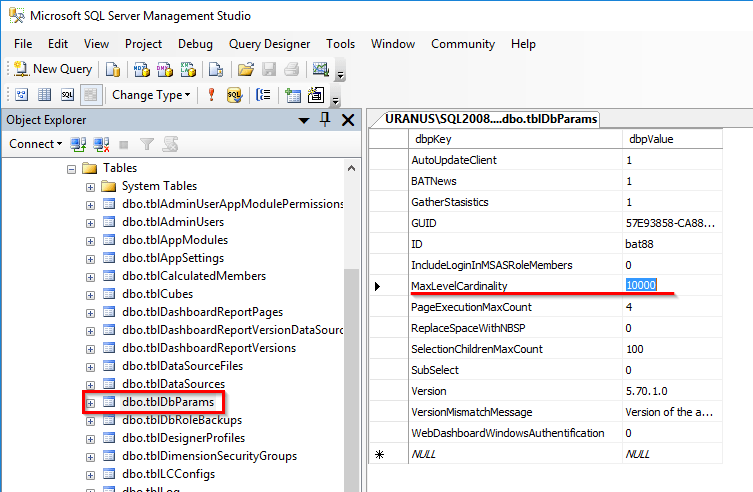The width and height of the screenshot is (753, 492).
Task: Click the Save floppy disk icon
Action: [269, 70]
